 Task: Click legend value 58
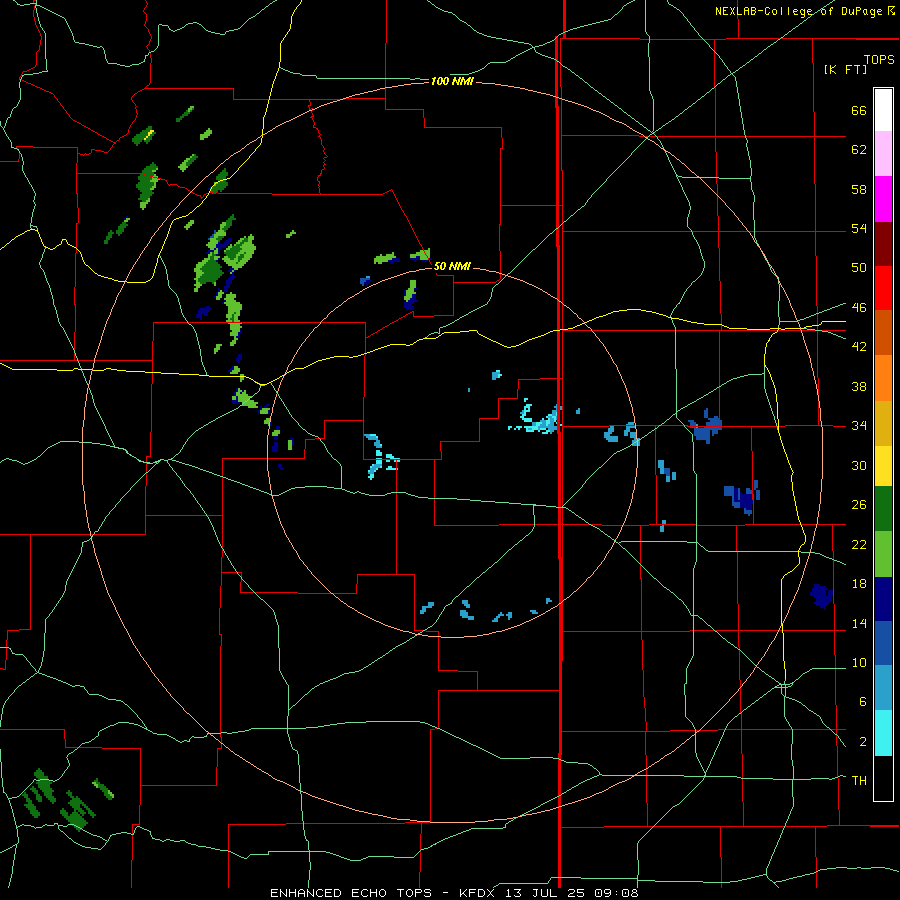pos(859,189)
